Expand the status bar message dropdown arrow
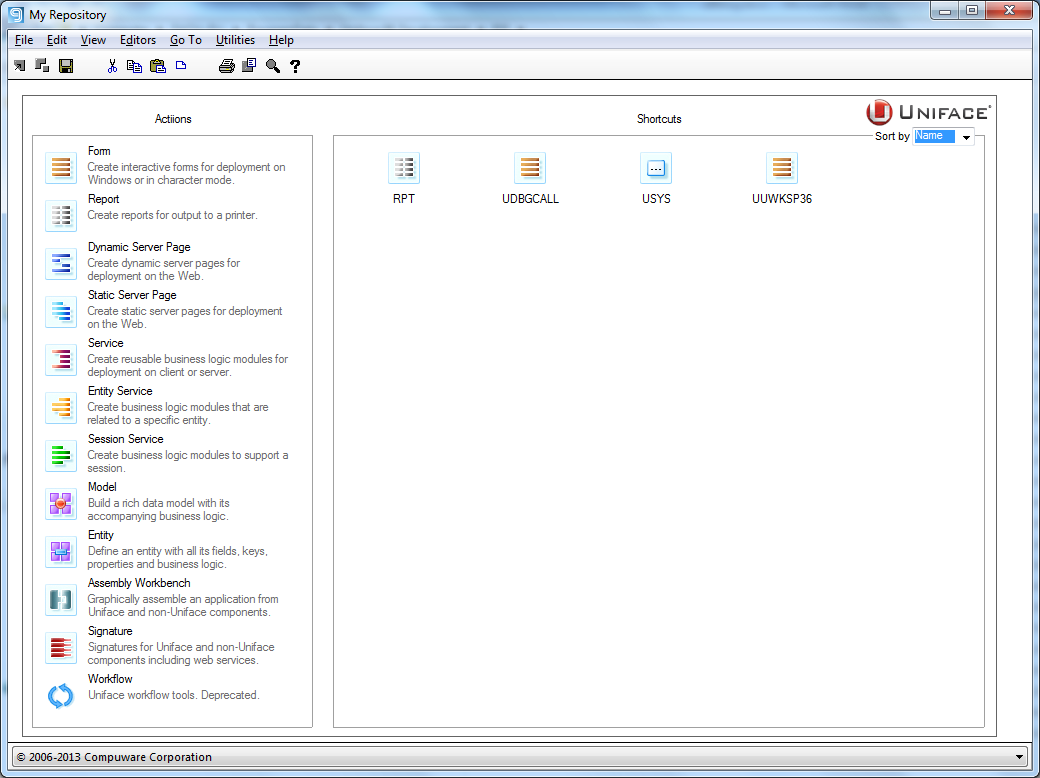This screenshot has width=1040, height=778. [x=1019, y=757]
